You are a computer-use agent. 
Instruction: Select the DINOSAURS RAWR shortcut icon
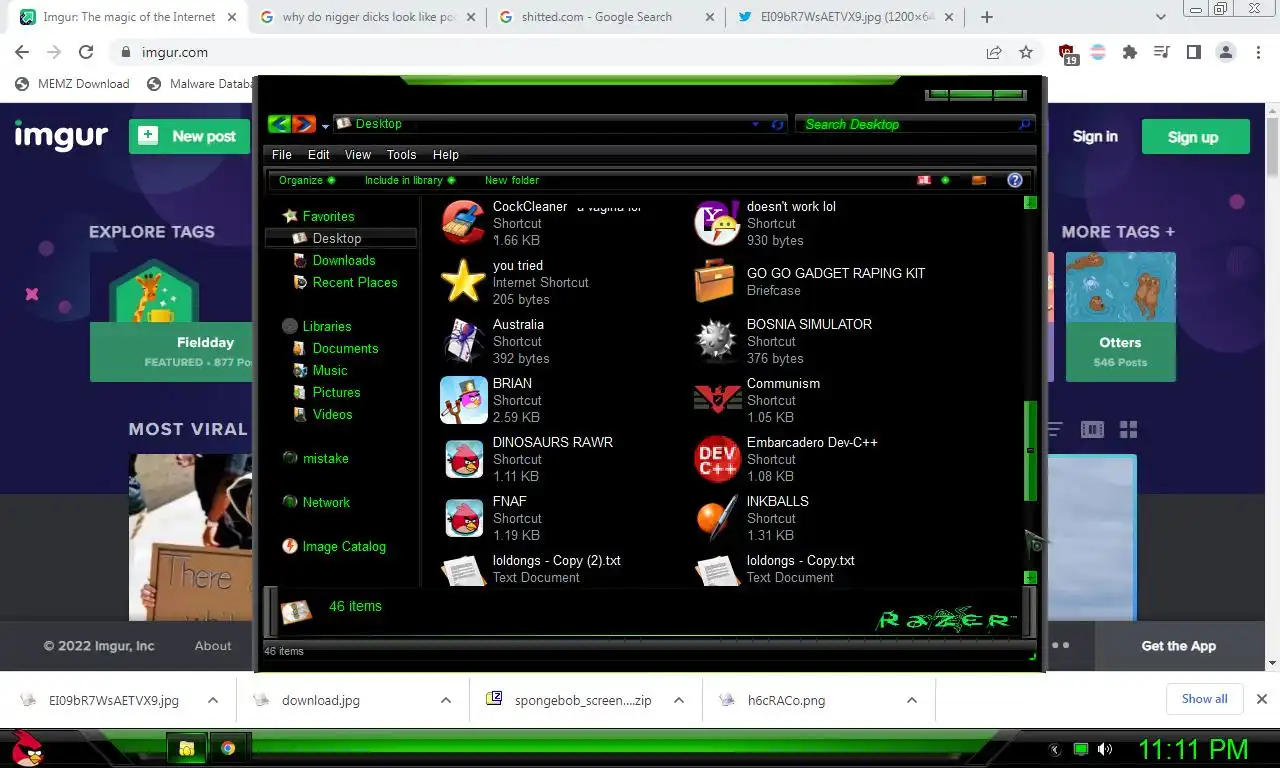click(464, 459)
